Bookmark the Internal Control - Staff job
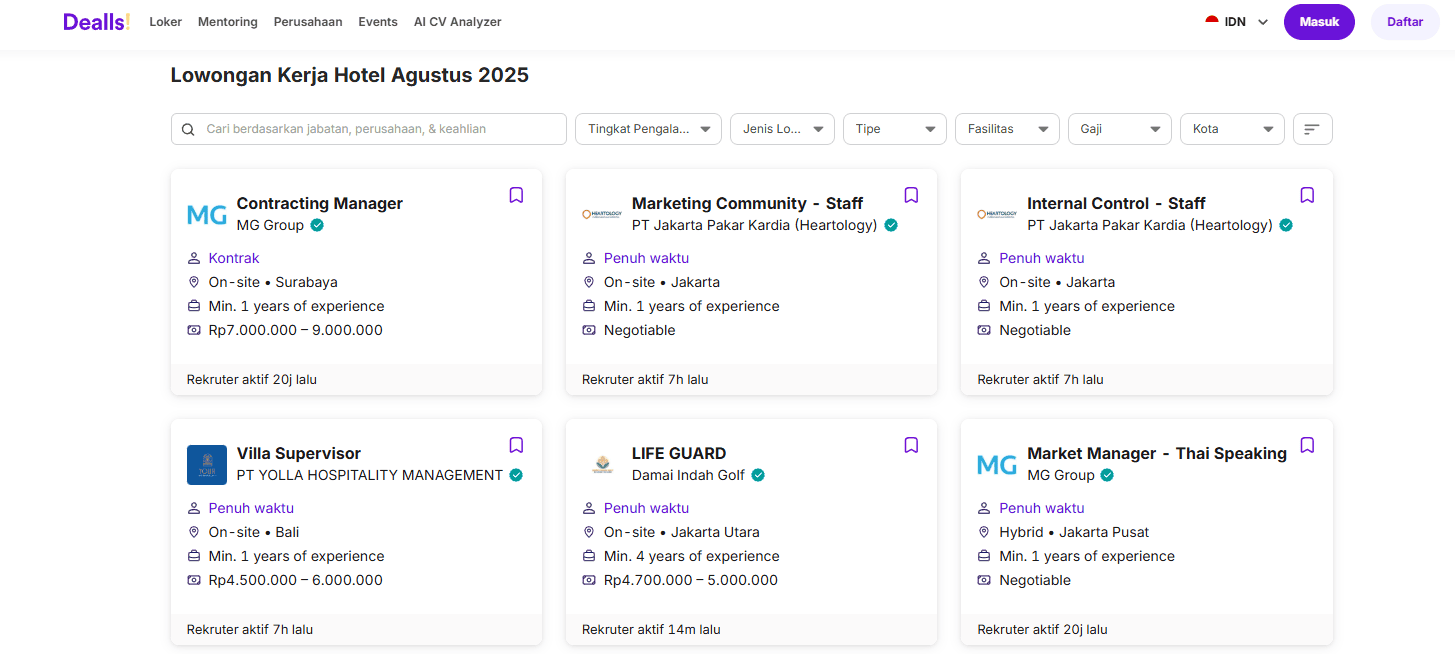Image resolution: width=1455 pixels, height=654 pixels. (x=1307, y=195)
